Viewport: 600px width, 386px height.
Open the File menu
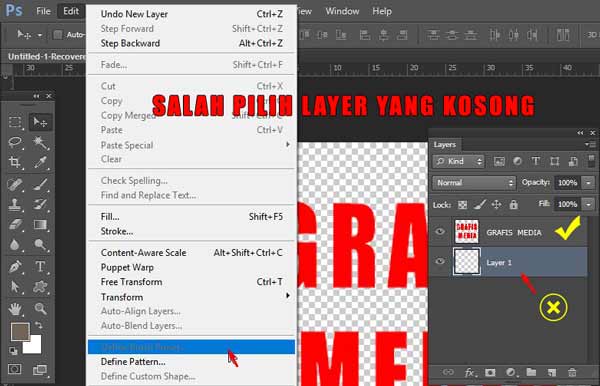[43, 11]
